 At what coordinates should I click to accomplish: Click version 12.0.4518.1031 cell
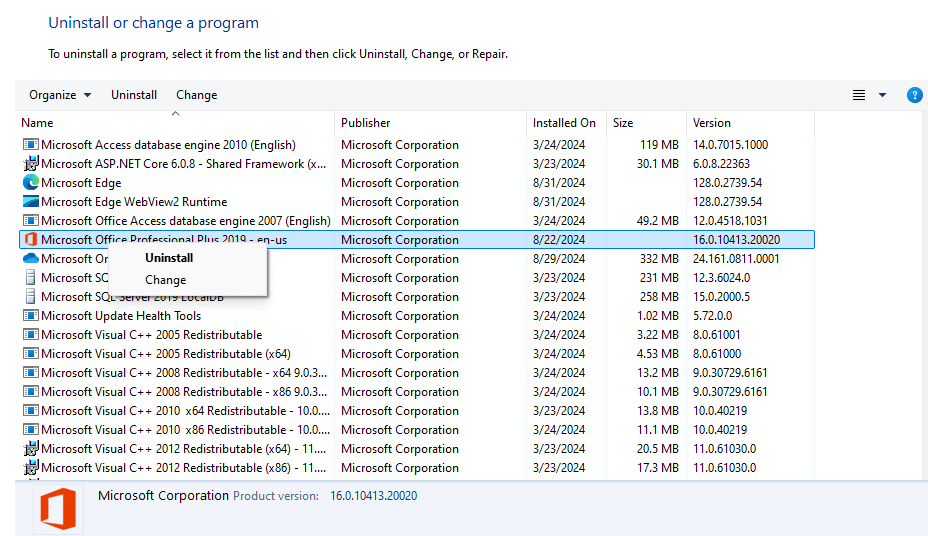click(730, 220)
